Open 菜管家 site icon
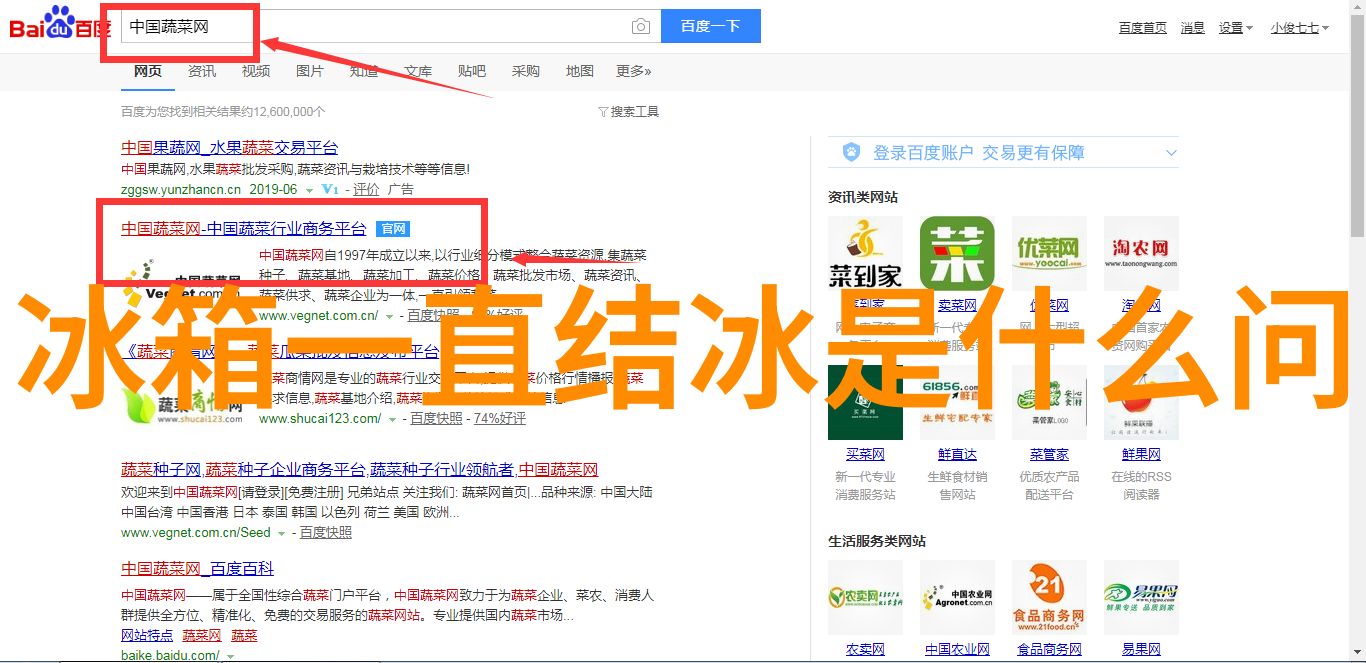1366x663 pixels. point(1049,402)
